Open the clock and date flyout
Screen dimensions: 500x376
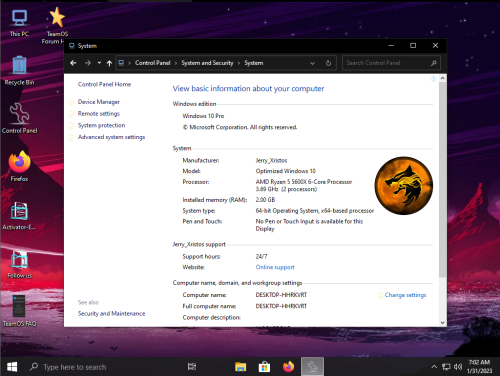coord(479,367)
